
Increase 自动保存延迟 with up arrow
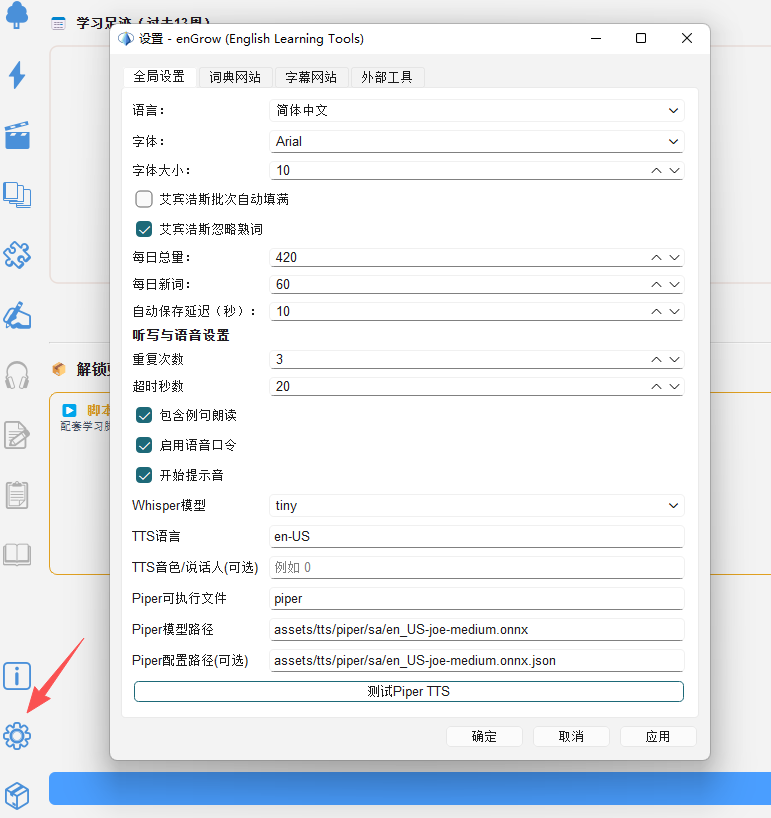point(656,312)
